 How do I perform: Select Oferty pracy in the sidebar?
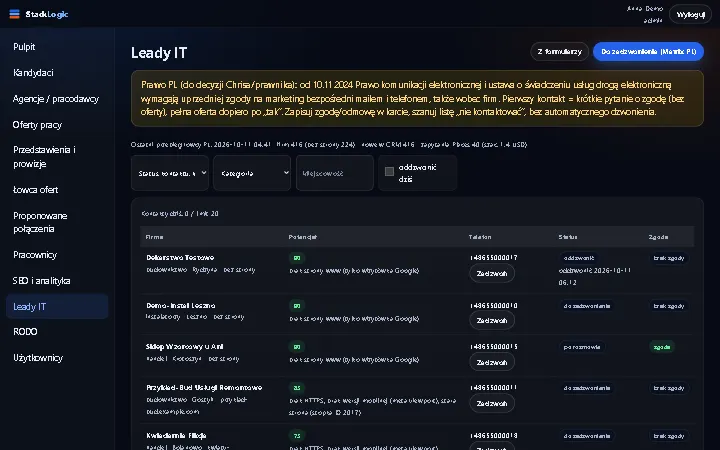point(37,125)
